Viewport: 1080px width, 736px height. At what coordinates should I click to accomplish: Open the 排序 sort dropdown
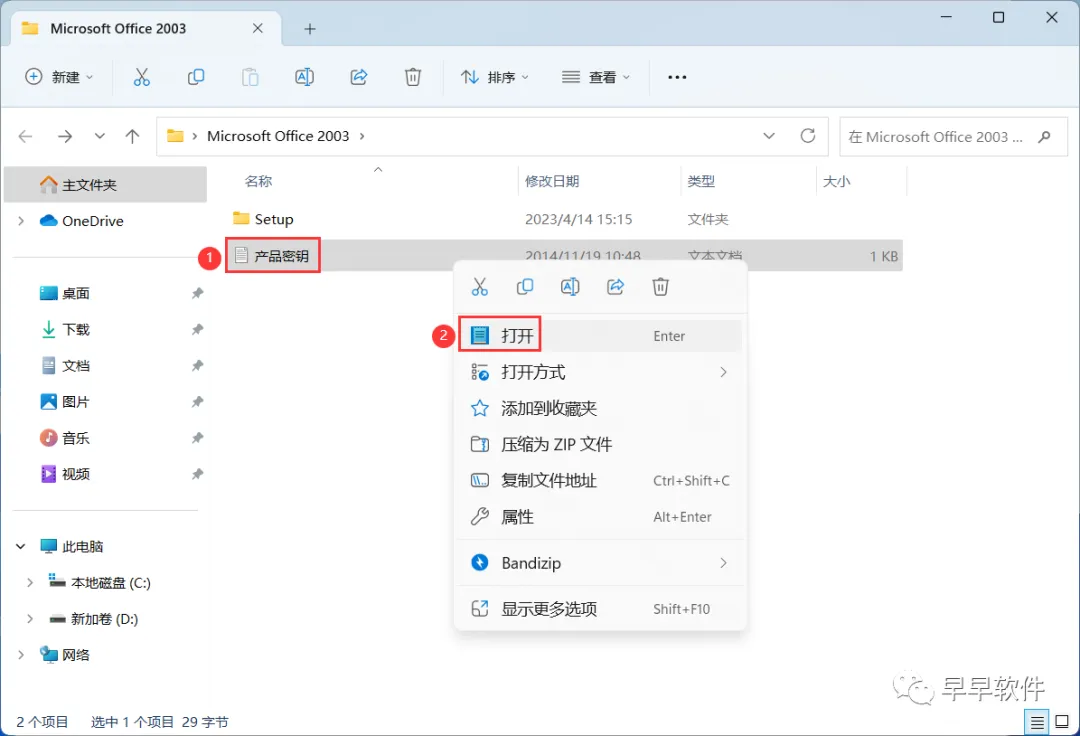pos(495,77)
